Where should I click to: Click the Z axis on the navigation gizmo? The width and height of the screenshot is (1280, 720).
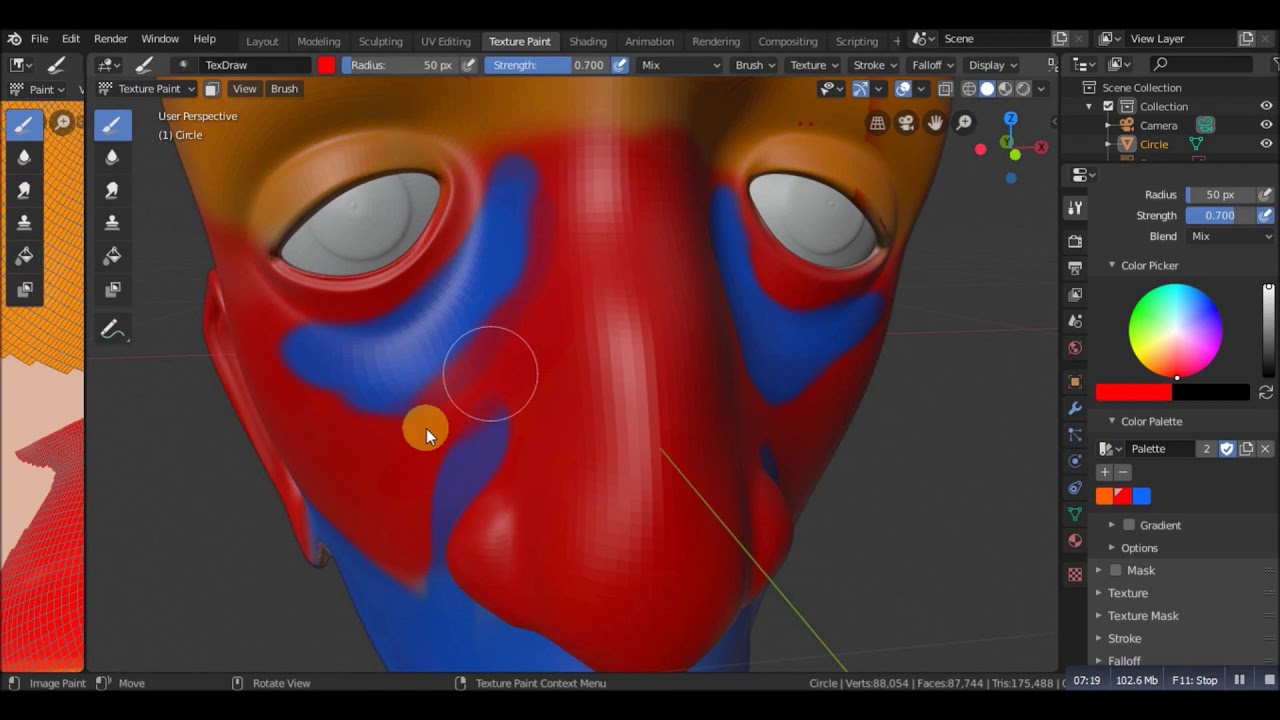[1010, 119]
